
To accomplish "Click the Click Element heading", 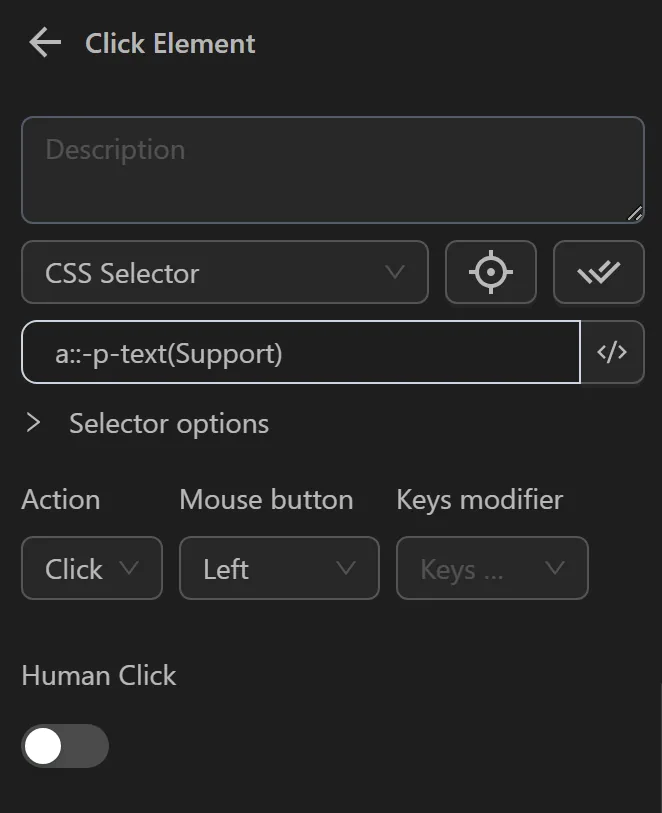I will (170, 43).
